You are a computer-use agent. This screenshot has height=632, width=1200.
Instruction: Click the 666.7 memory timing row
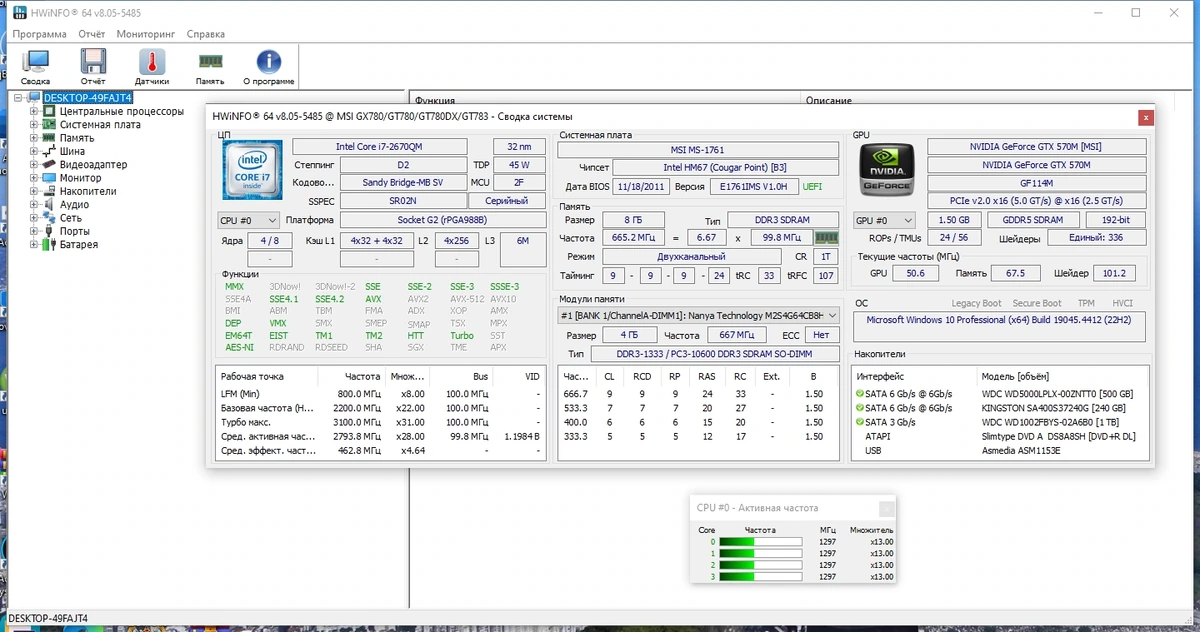click(698, 394)
